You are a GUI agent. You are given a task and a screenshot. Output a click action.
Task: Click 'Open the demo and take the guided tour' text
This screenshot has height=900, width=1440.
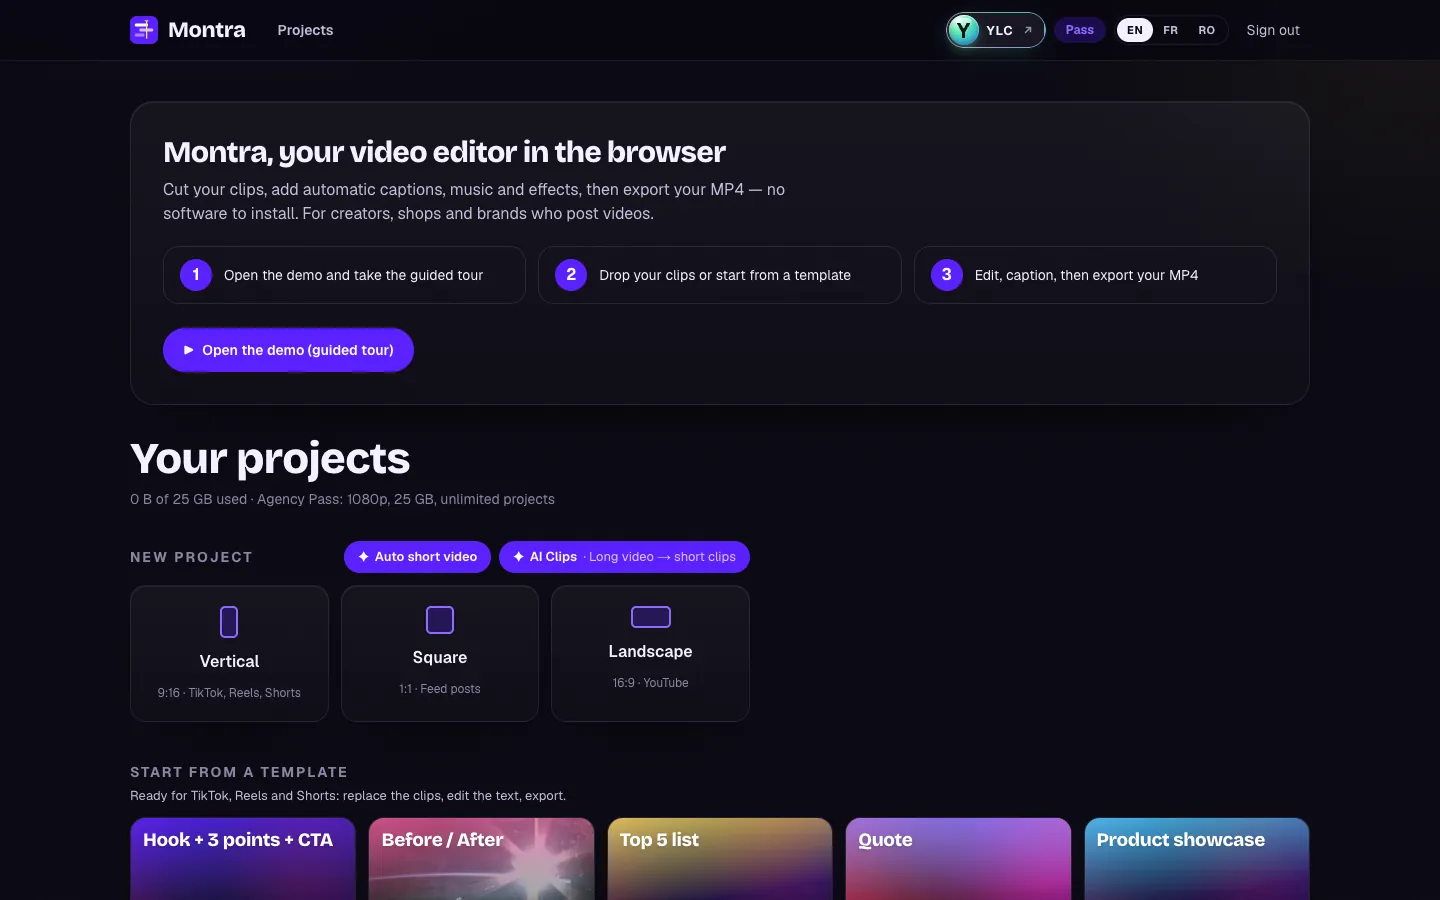[x=353, y=275]
